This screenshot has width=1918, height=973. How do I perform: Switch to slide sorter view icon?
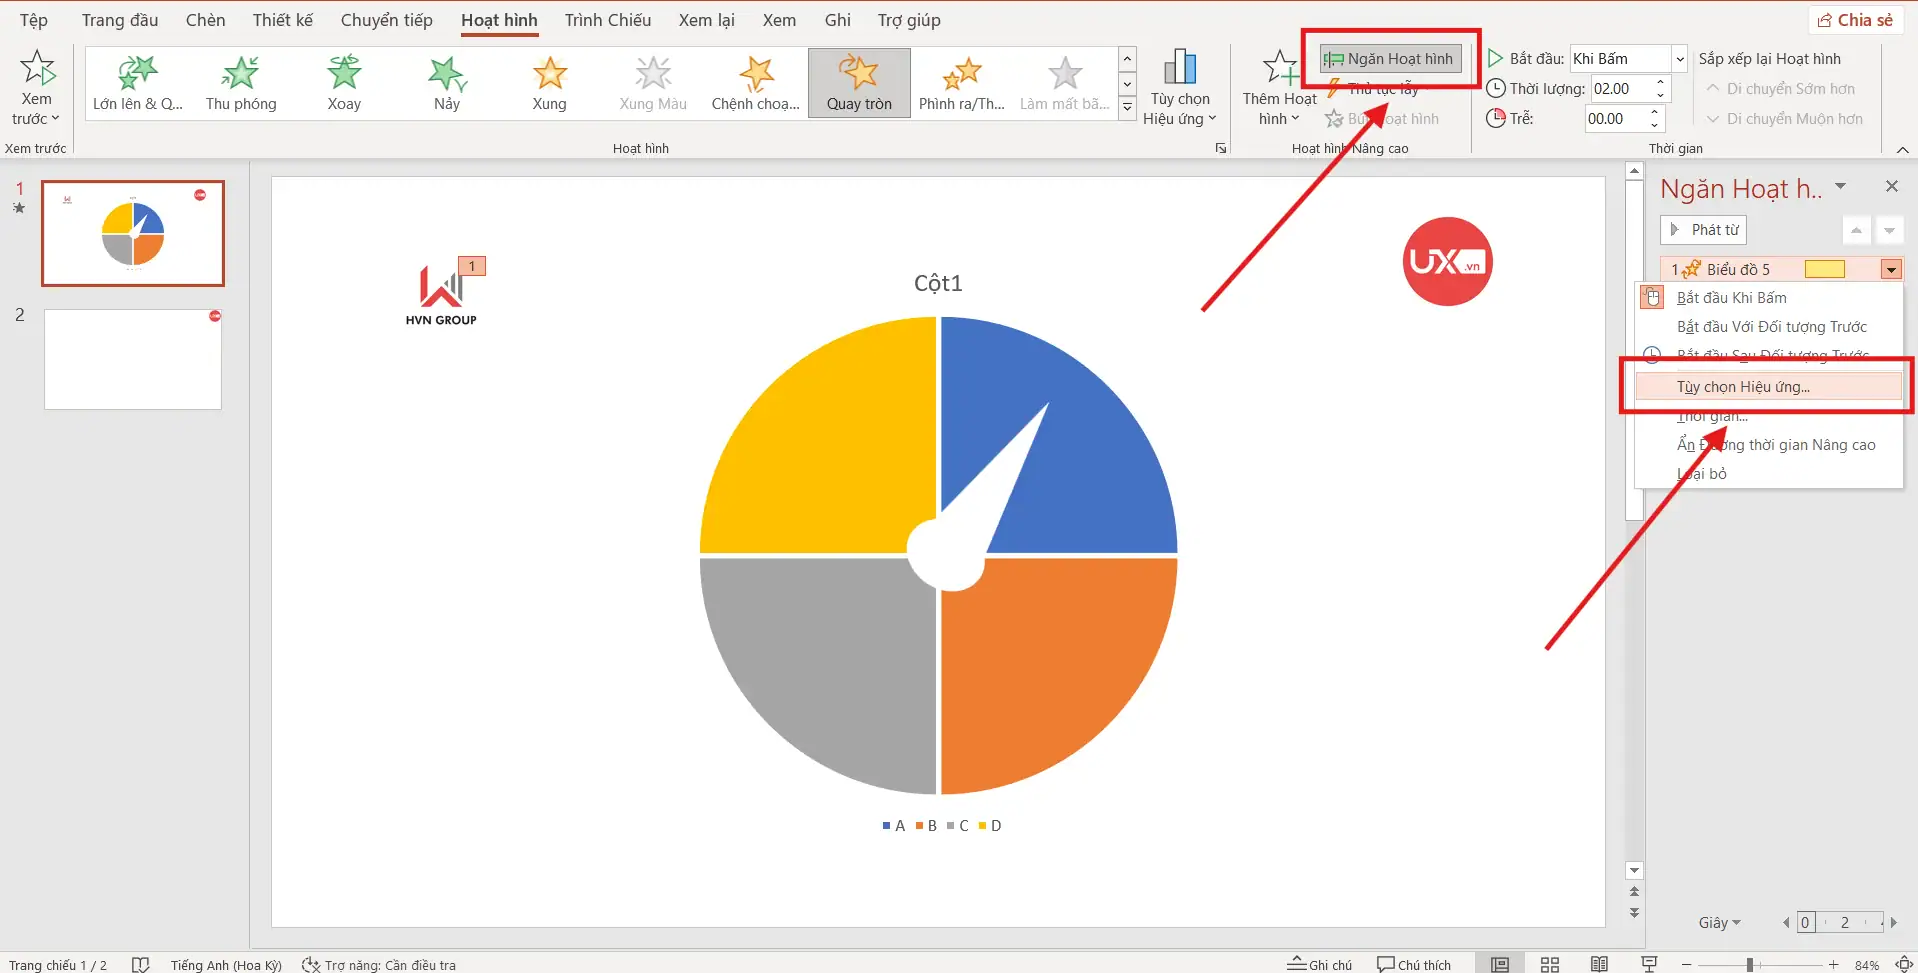pyautogui.click(x=1549, y=964)
